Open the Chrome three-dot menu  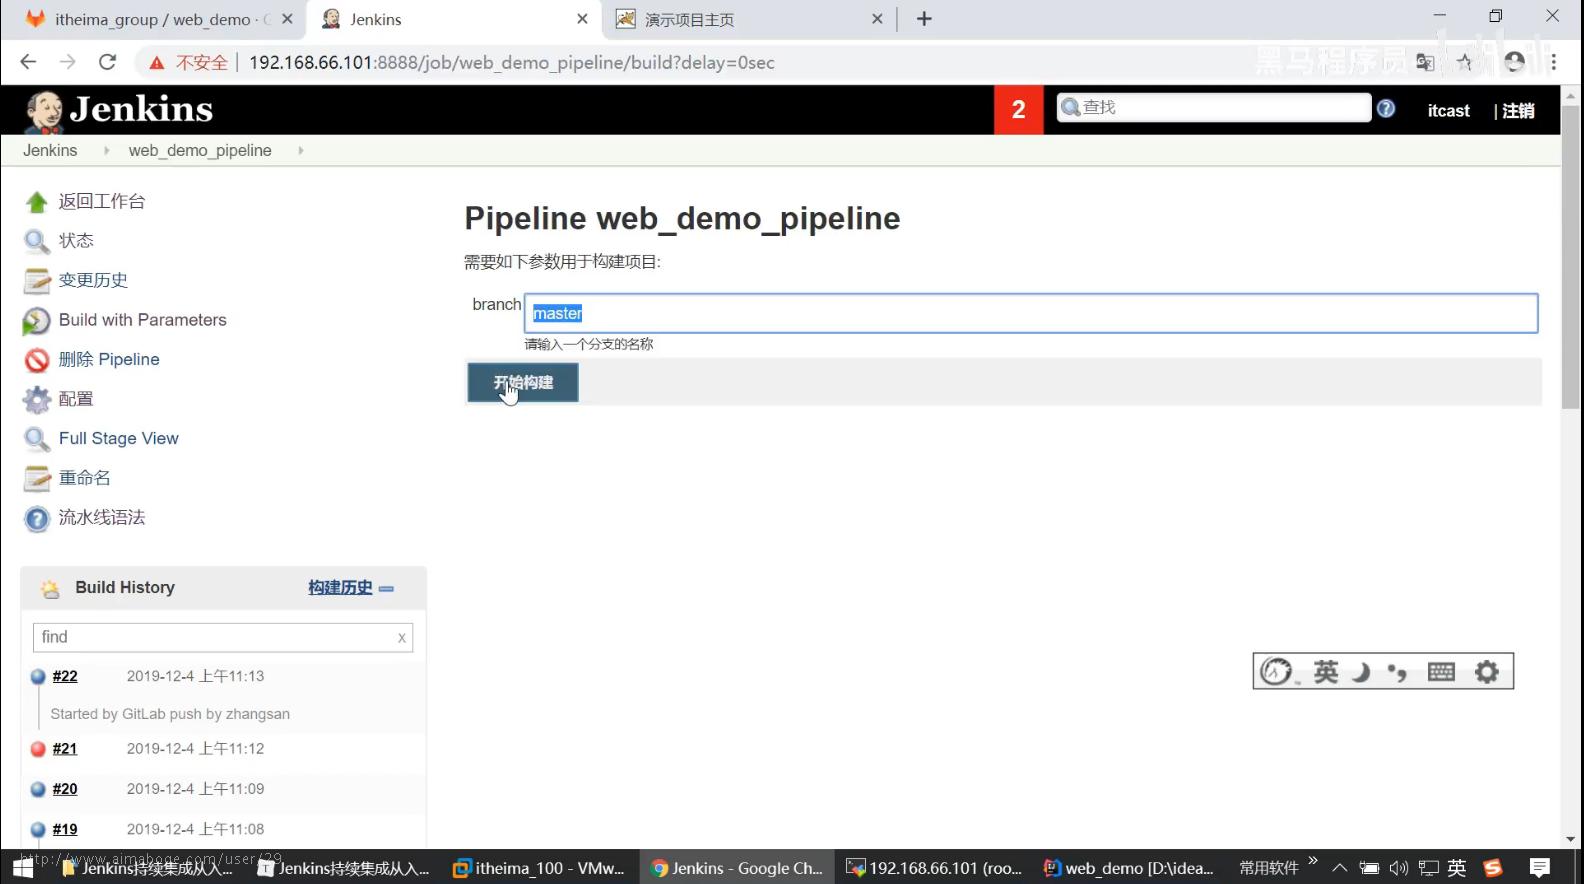pos(1553,62)
